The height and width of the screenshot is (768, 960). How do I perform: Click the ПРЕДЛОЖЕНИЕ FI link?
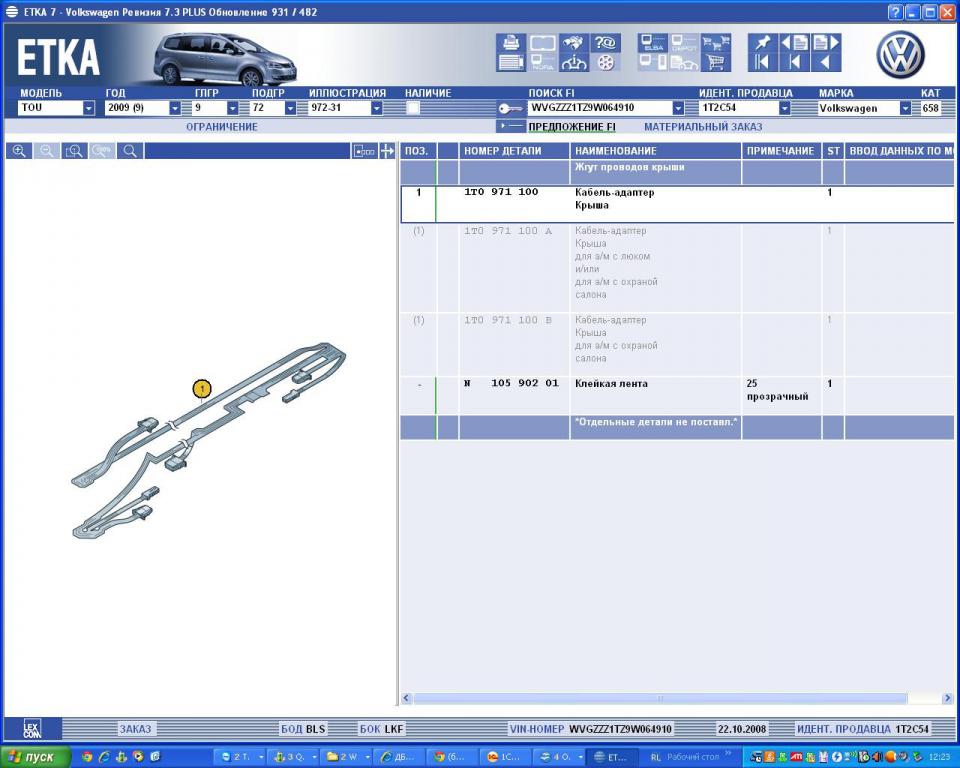[x=572, y=127]
